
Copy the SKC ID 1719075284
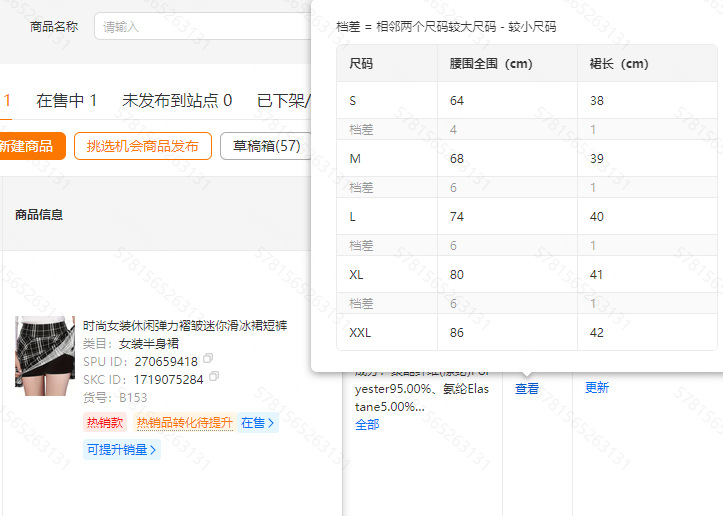click(x=214, y=378)
